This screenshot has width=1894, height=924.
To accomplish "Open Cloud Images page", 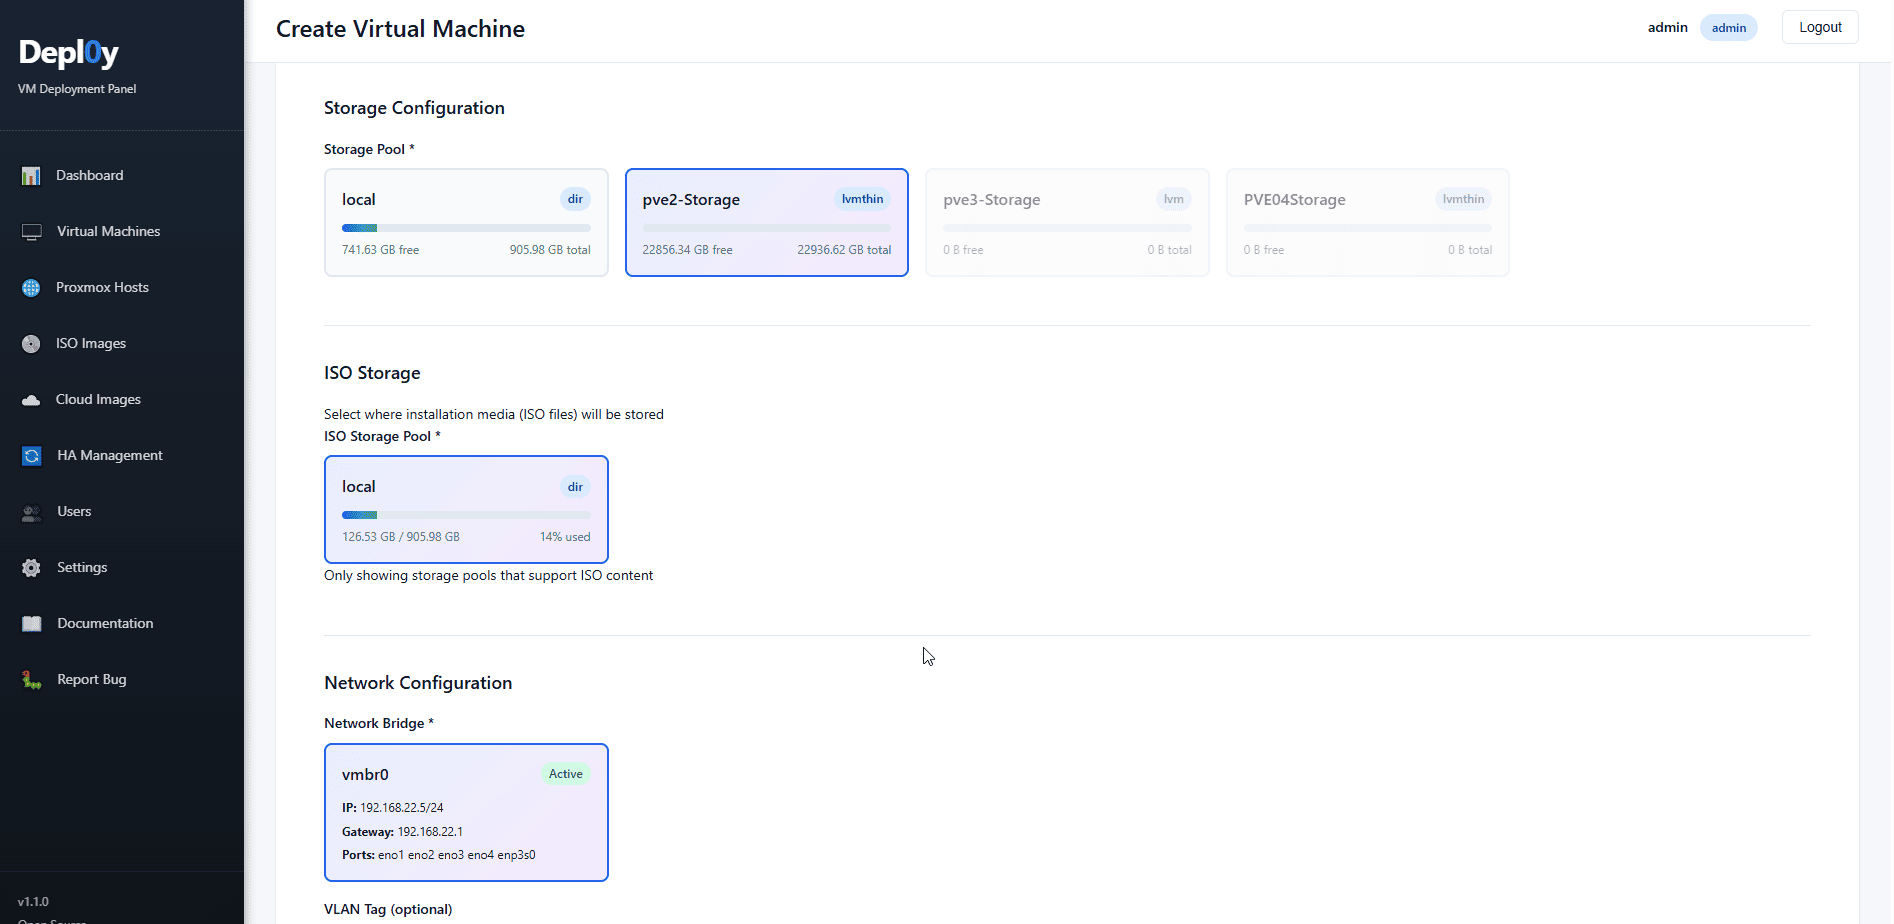I will point(98,399).
